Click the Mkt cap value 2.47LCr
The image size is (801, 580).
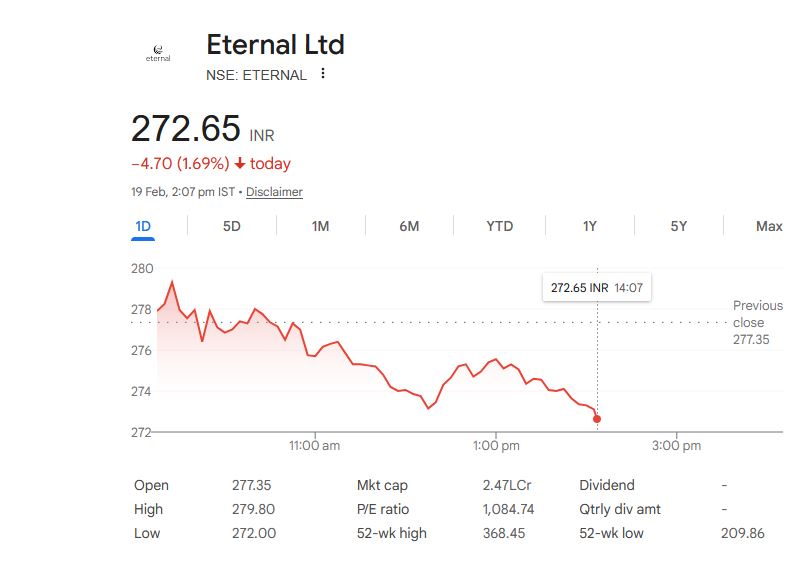[x=506, y=485]
